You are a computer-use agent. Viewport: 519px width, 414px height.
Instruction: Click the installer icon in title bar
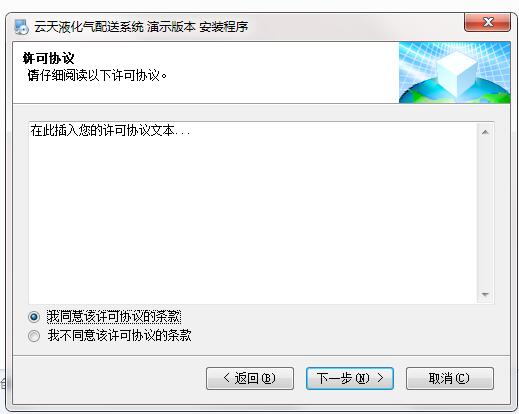22,27
